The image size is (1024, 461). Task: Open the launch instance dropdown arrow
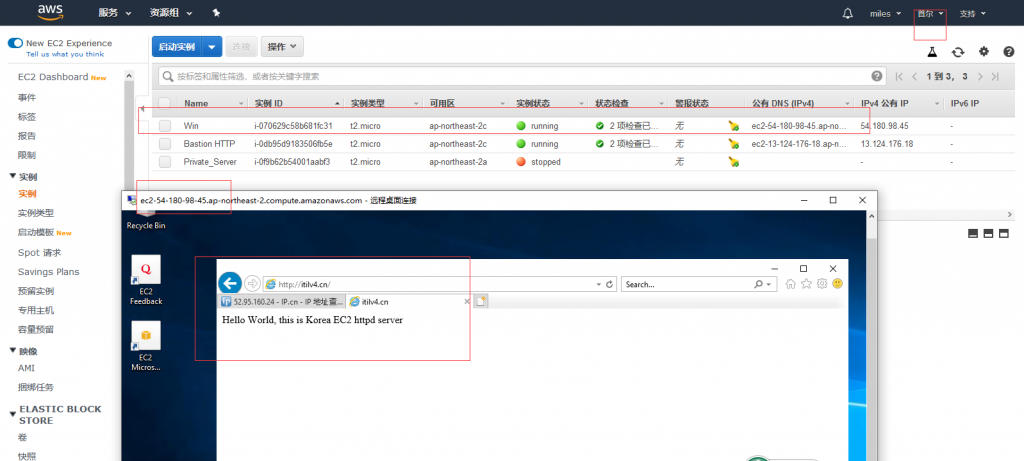[212, 47]
